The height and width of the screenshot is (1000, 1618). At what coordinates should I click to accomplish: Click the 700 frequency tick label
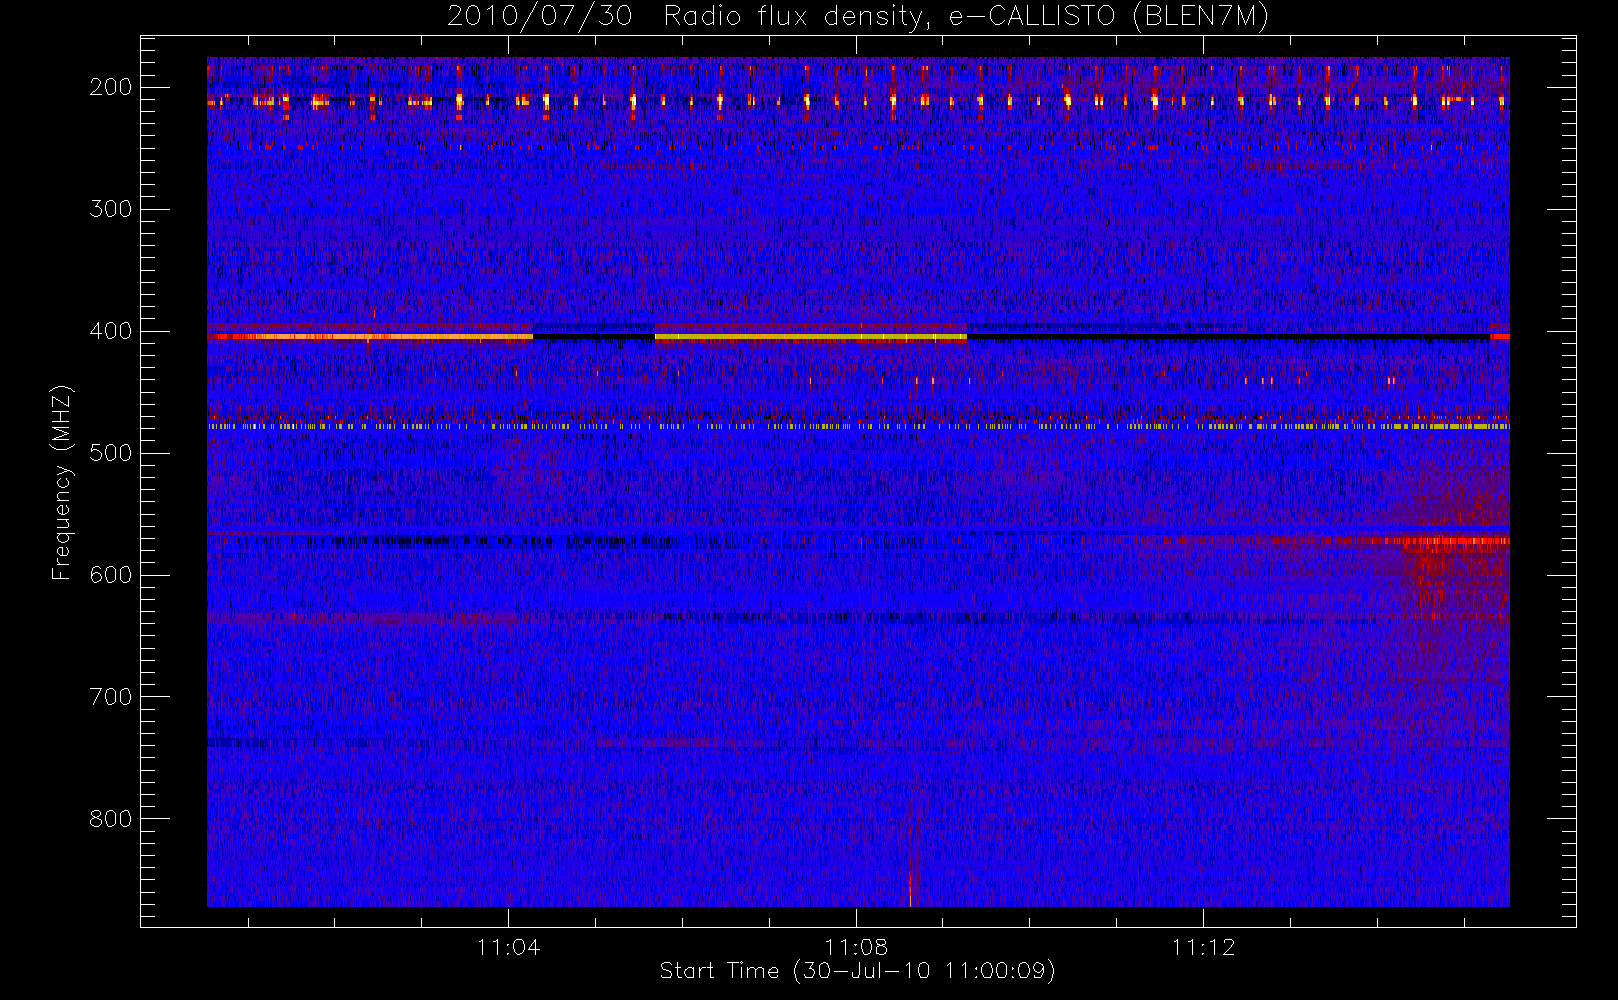click(x=111, y=697)
